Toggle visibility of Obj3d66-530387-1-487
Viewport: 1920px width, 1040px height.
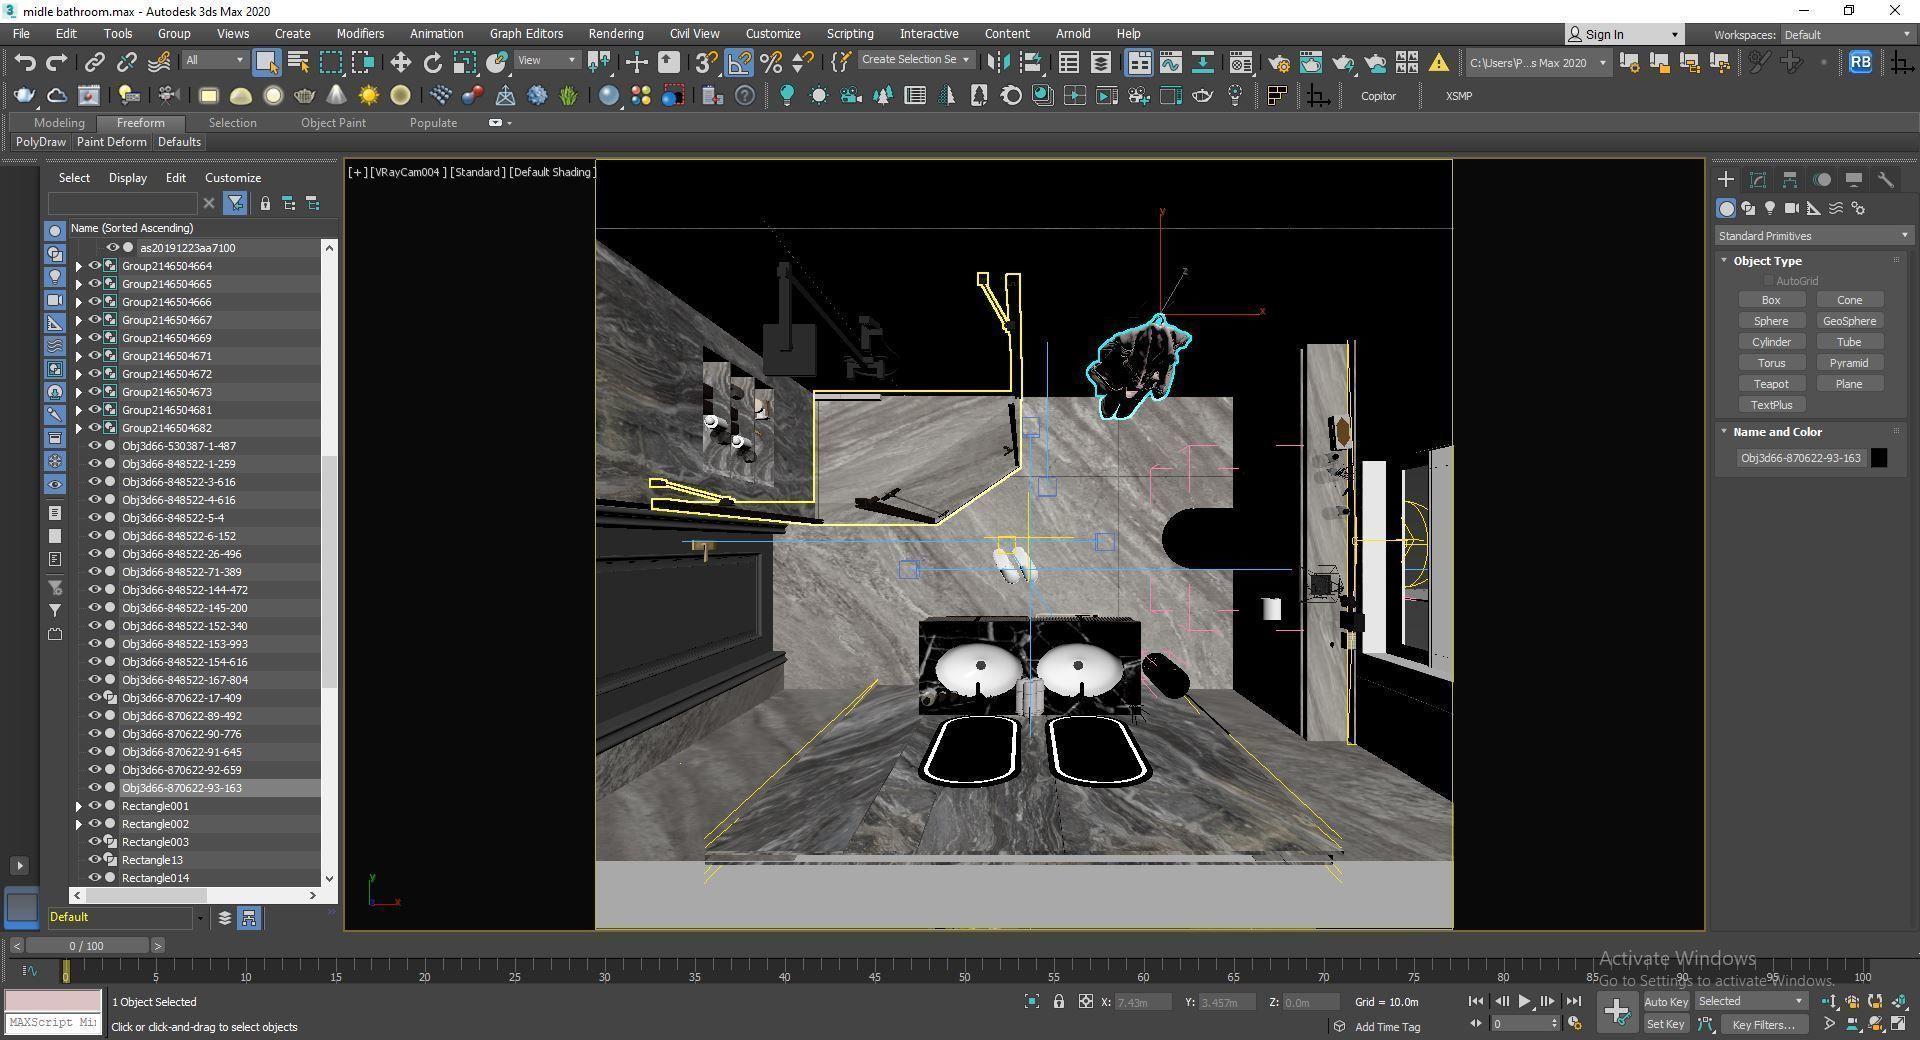[x=95, y=446]
